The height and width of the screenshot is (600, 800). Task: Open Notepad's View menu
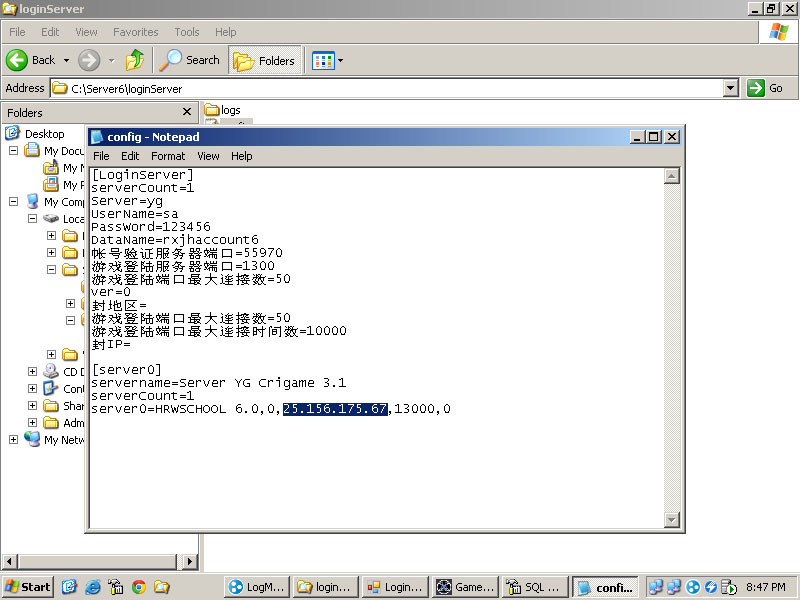[208, 156]
